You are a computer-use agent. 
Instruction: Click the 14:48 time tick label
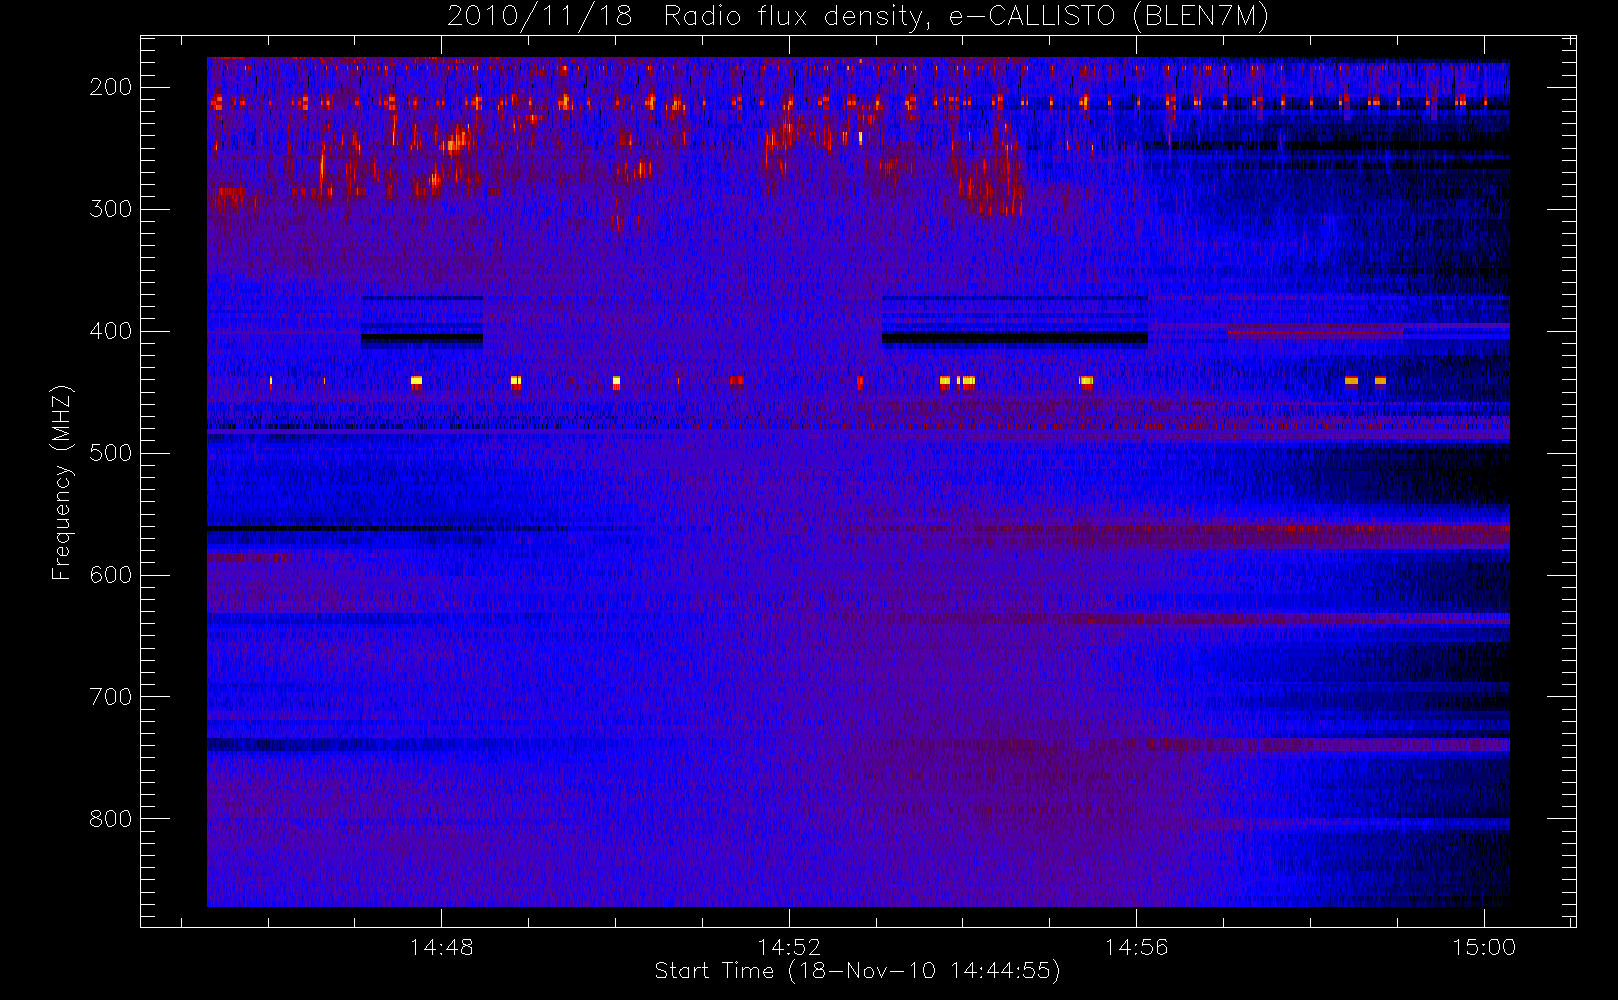coord(441,947)
